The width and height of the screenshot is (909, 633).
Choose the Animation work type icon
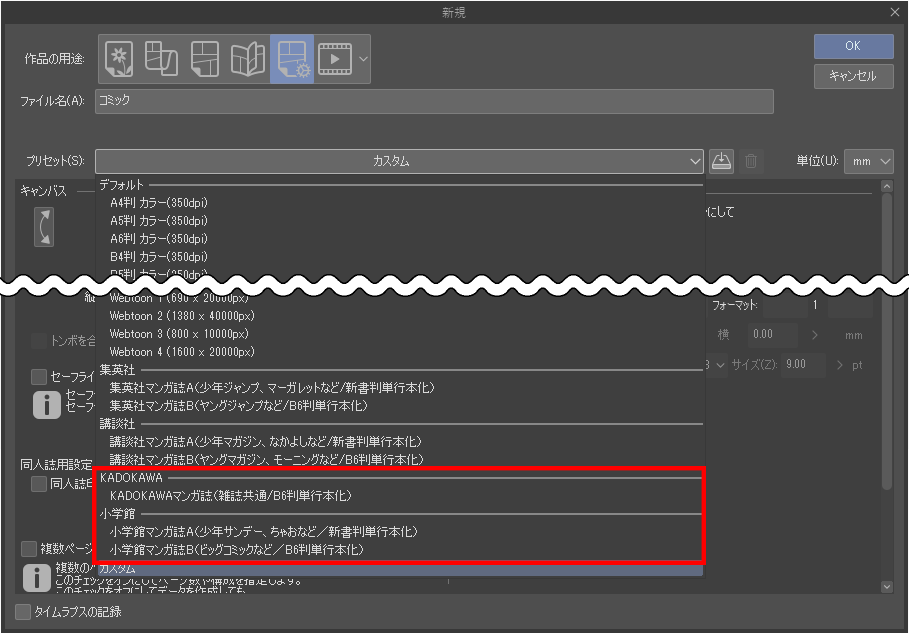click(x=335, y=59)
